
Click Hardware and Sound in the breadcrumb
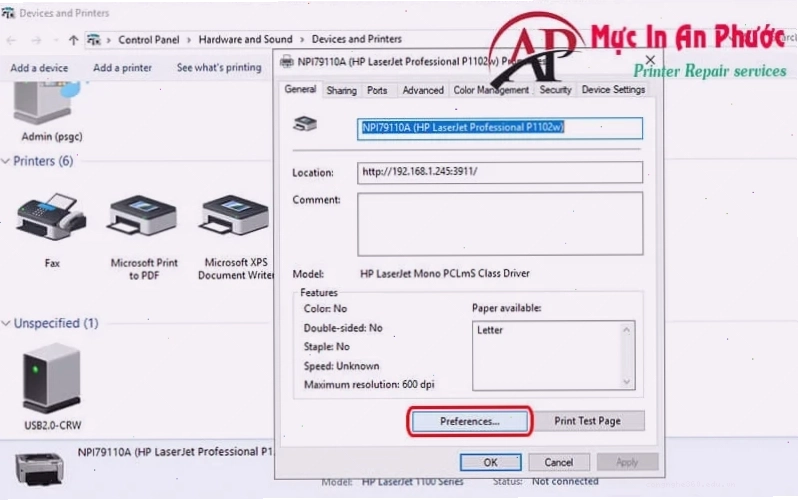(245, 39)
